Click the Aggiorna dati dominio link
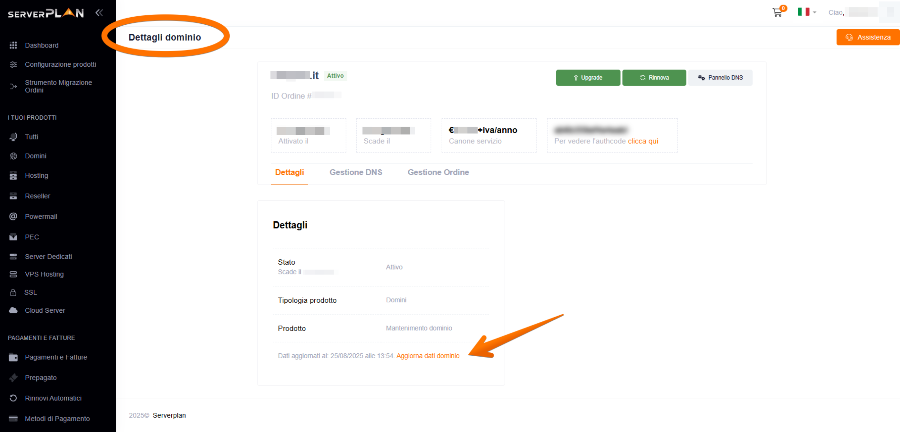Screen dimensions: 900x432 (x=428, y=356)
